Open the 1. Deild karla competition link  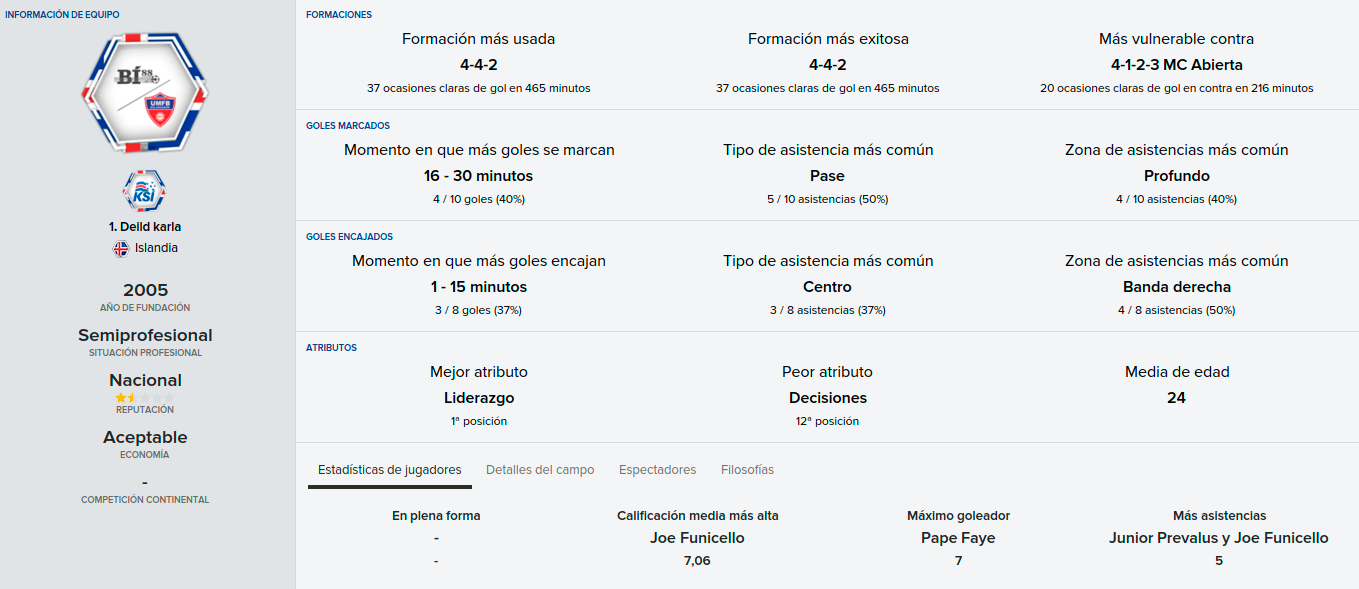(145, 227)
